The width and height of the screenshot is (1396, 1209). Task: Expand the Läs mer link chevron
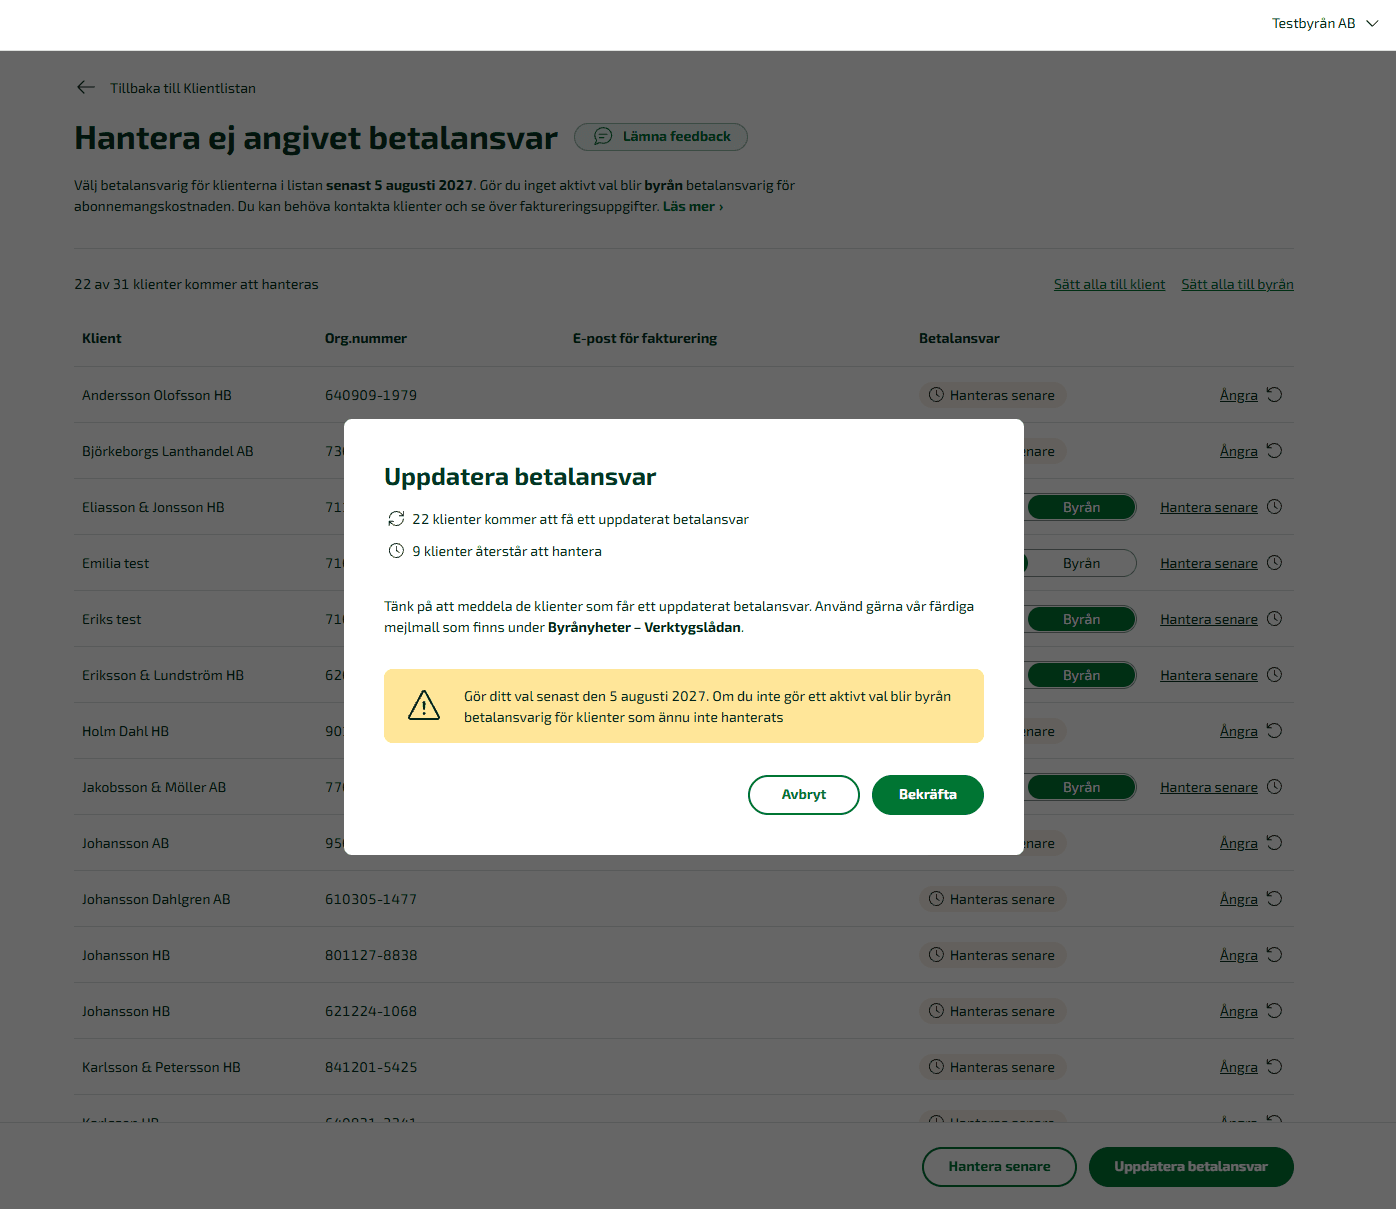721,207
